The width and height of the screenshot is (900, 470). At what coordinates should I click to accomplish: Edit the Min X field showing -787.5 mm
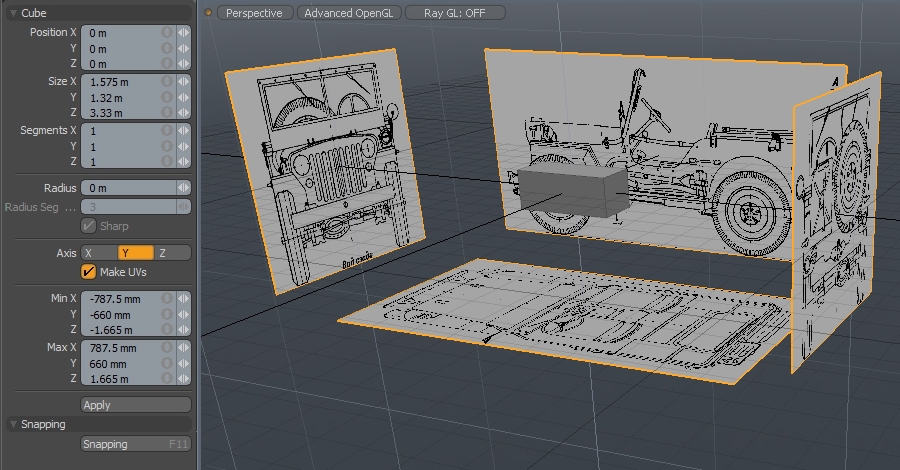pyautogui.click(x=129, y=298)
